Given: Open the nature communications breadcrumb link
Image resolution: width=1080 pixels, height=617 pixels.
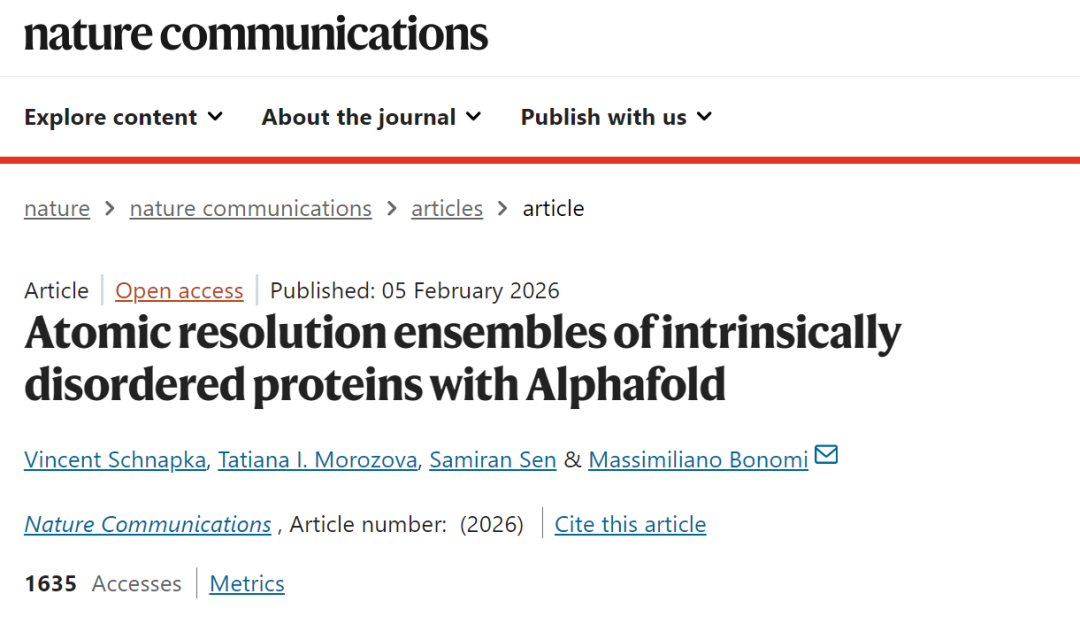Looking at the screenshot, I should pos(250,208).
